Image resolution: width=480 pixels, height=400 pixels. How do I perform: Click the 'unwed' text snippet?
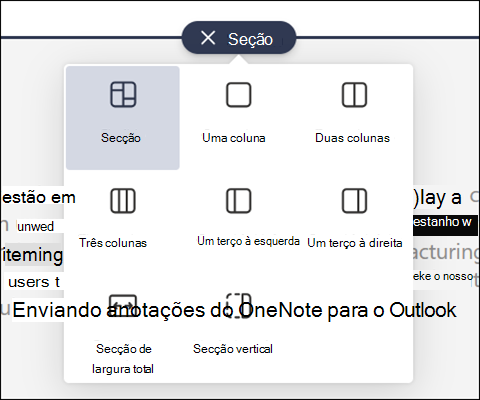[x=36, y=227]
